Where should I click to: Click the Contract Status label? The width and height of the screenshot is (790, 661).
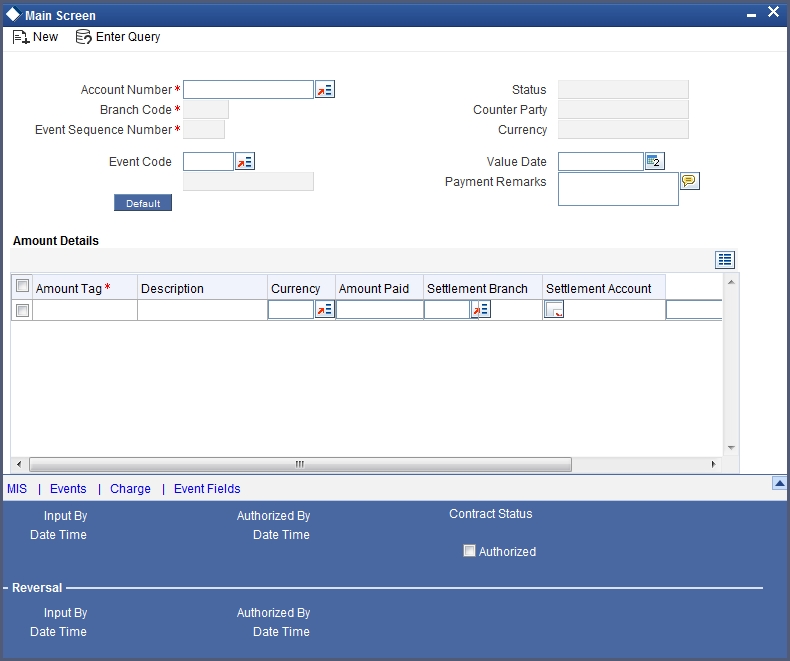click(491, 514)
